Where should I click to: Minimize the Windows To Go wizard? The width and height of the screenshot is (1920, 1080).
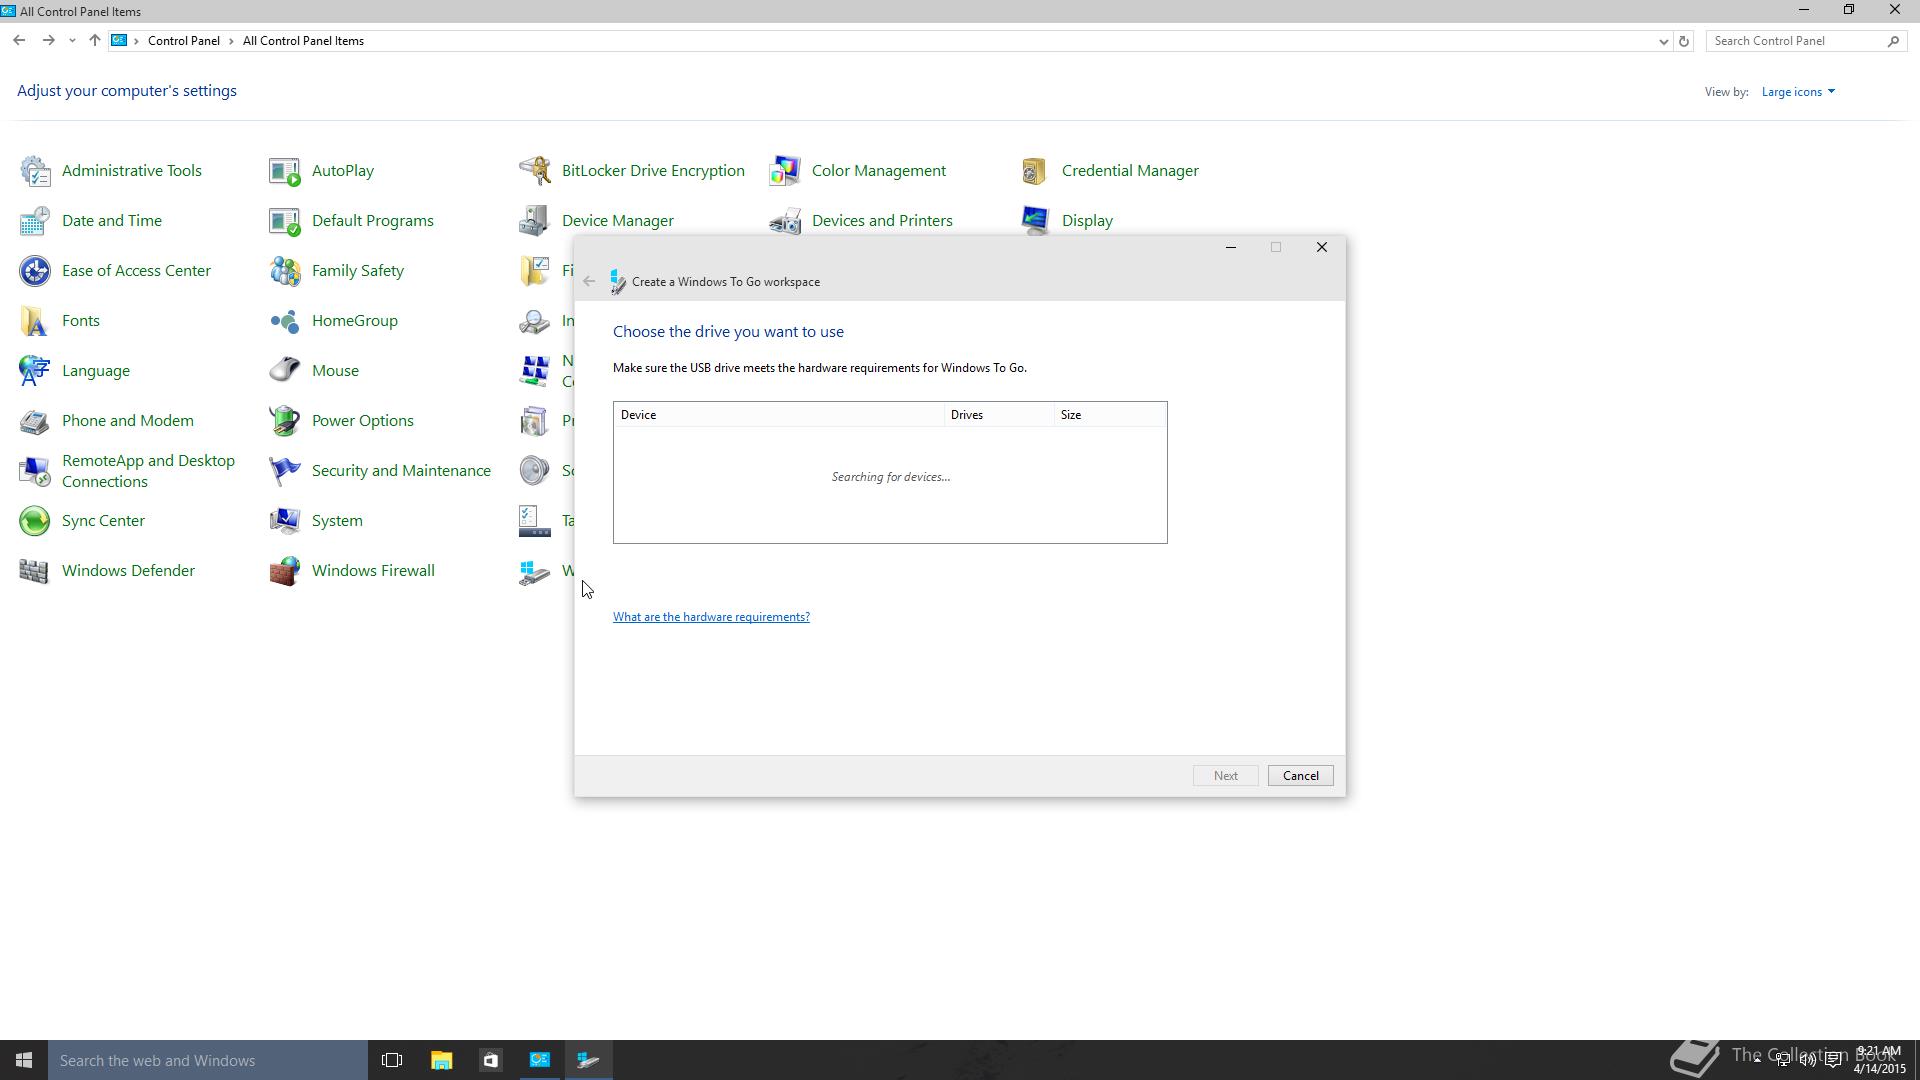[x=1231, y=247]
